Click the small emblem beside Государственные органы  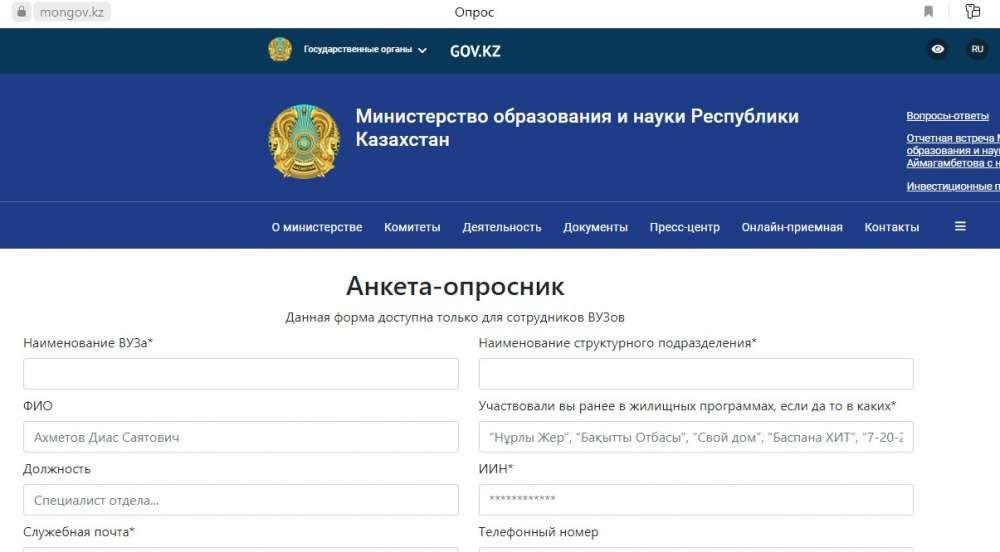click(280, 50)
